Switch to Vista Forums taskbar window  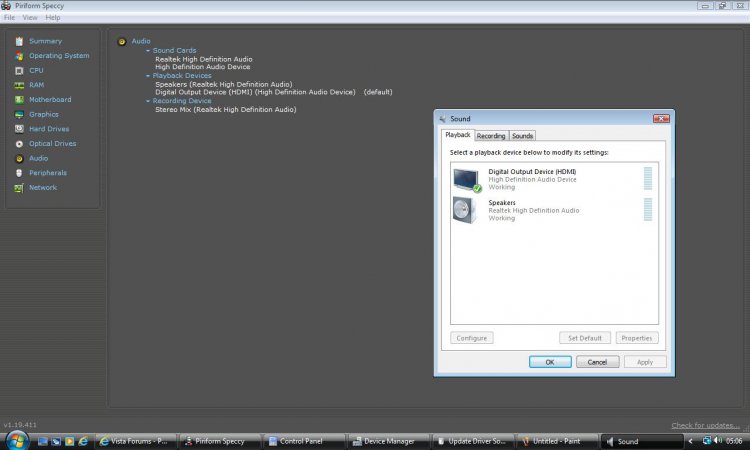point(136,441)
